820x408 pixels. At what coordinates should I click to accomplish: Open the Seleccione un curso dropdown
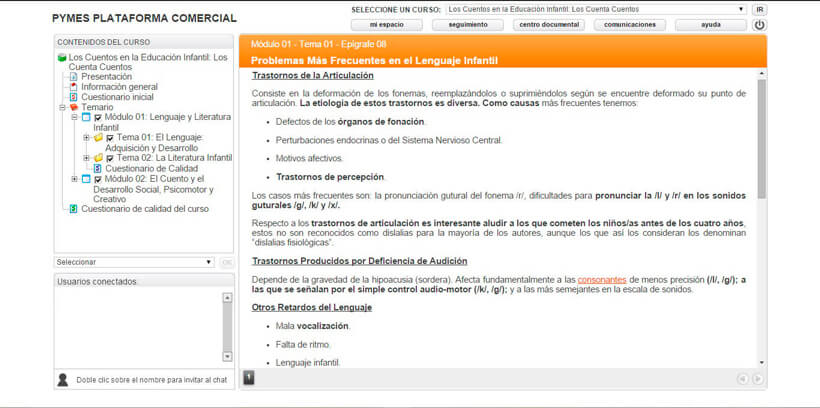coord(596,9)
